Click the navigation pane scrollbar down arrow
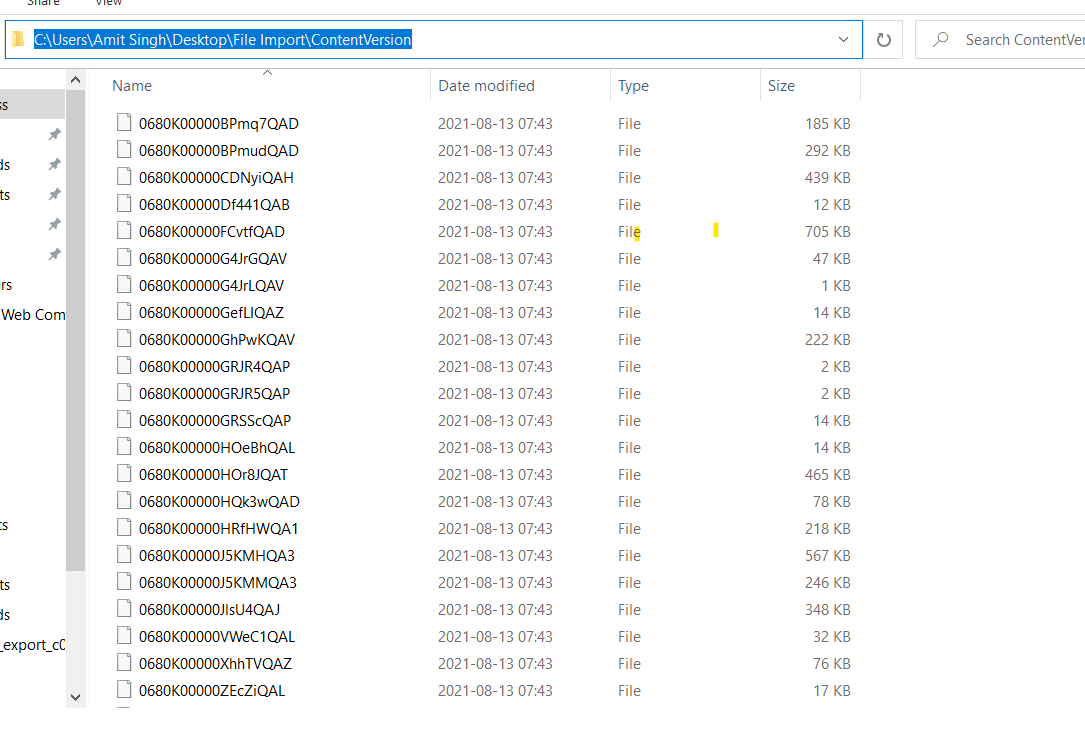Screen dimensions: 1085x737 coord(75,696)
